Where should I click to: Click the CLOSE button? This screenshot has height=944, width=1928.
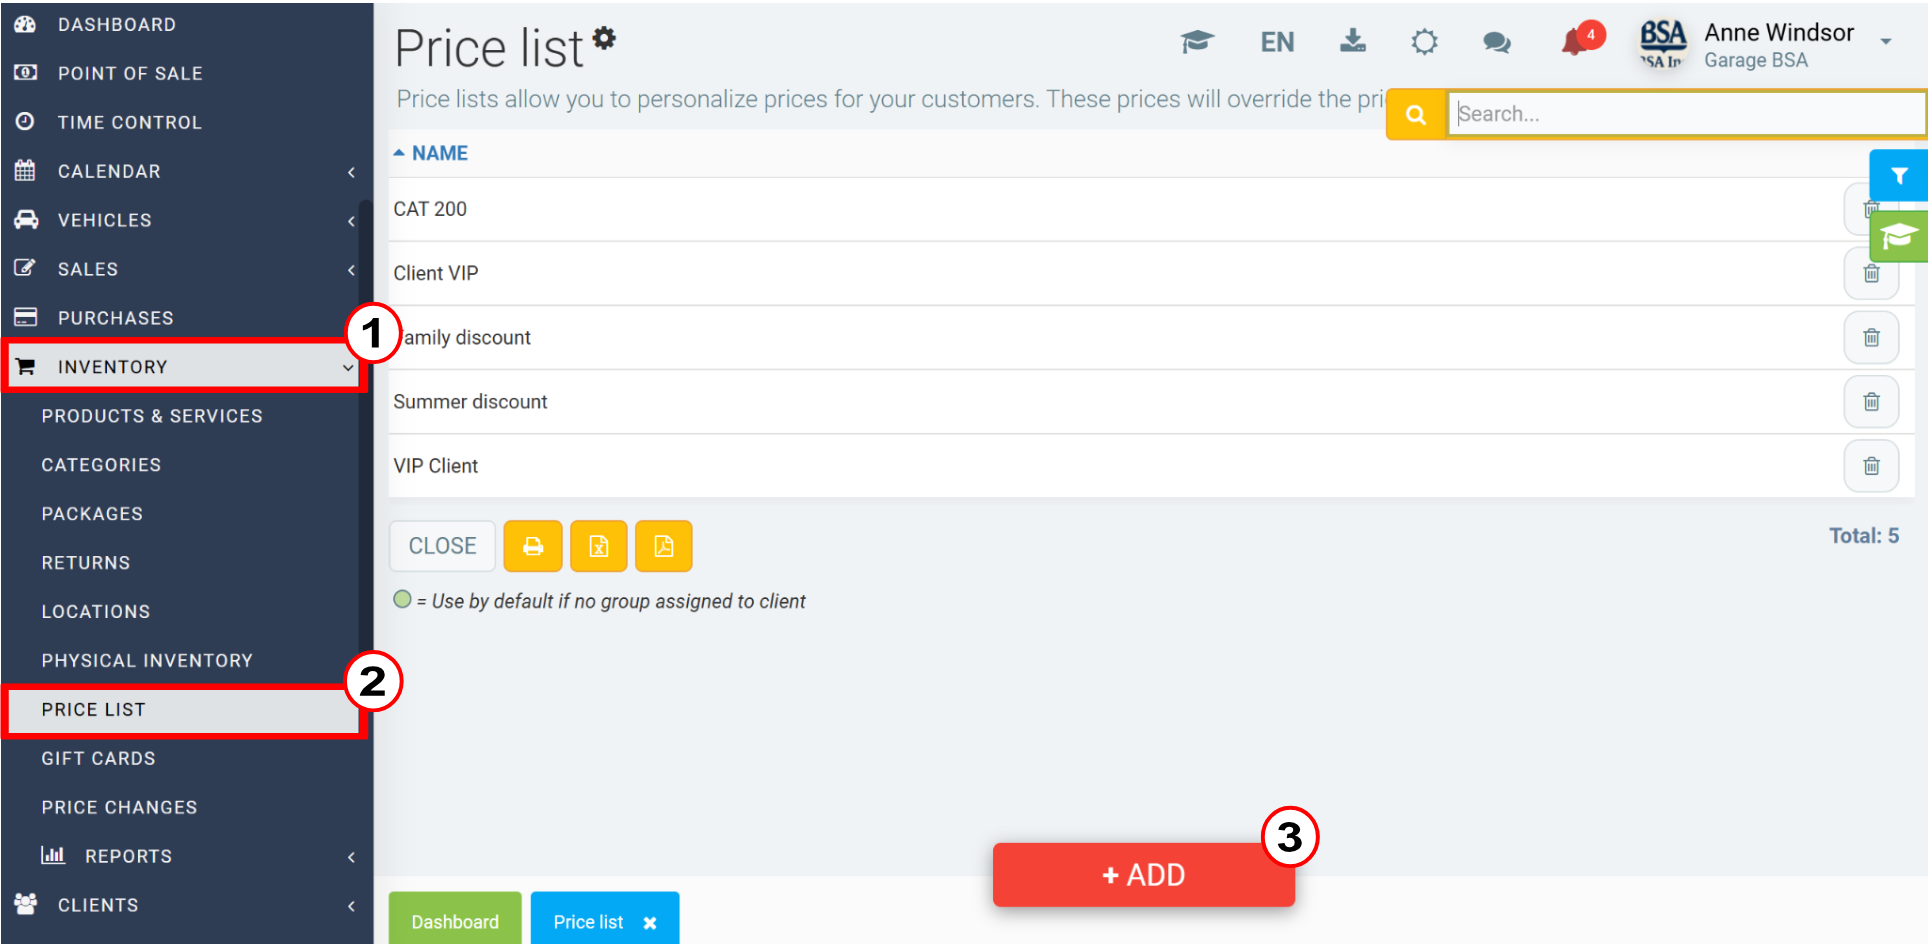pyautogui.click(x=442, y=546)
